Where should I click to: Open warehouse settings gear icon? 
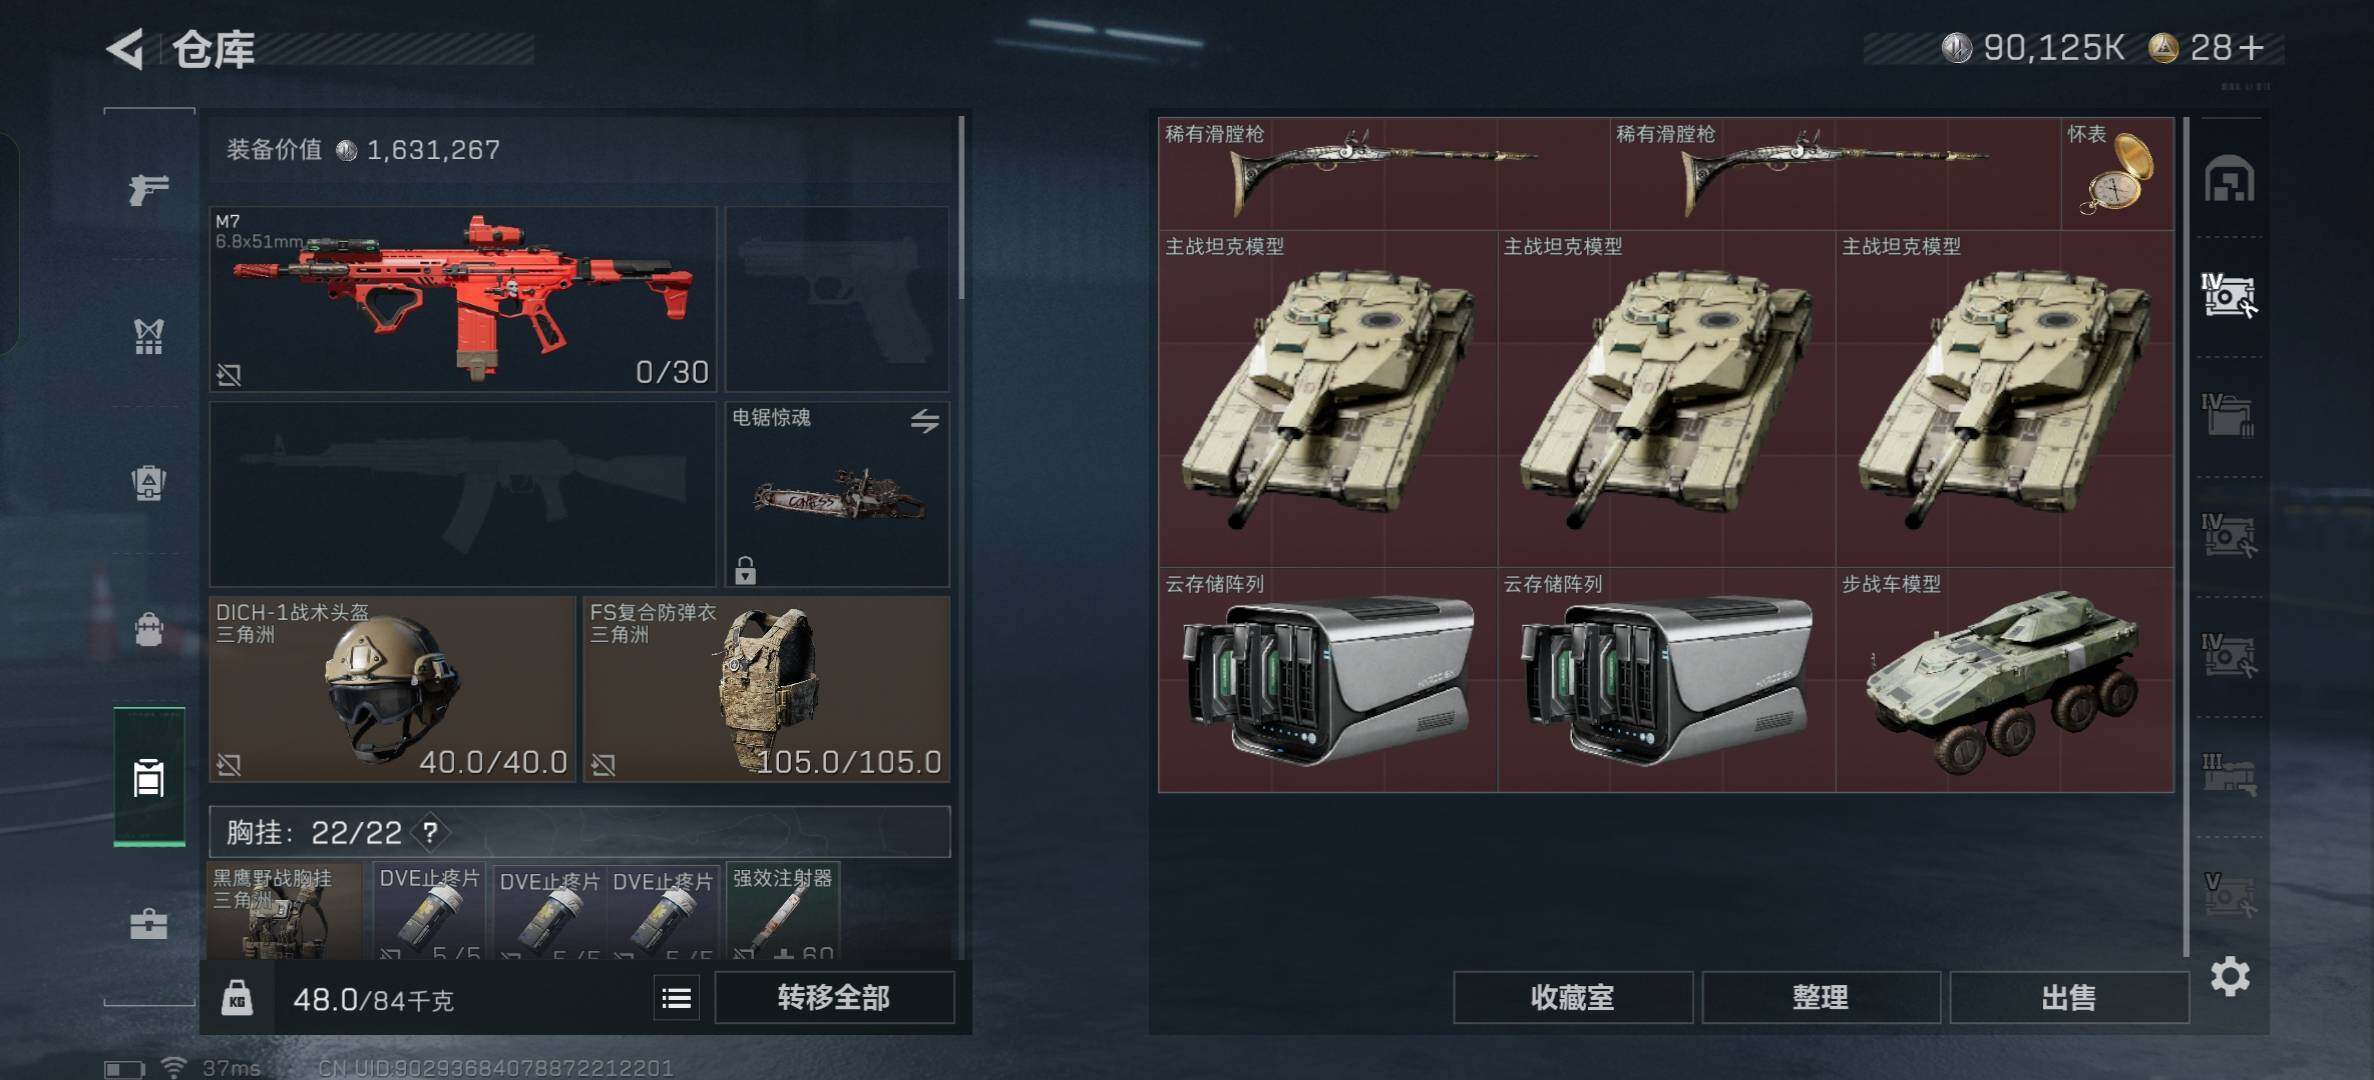point(2230,976)
